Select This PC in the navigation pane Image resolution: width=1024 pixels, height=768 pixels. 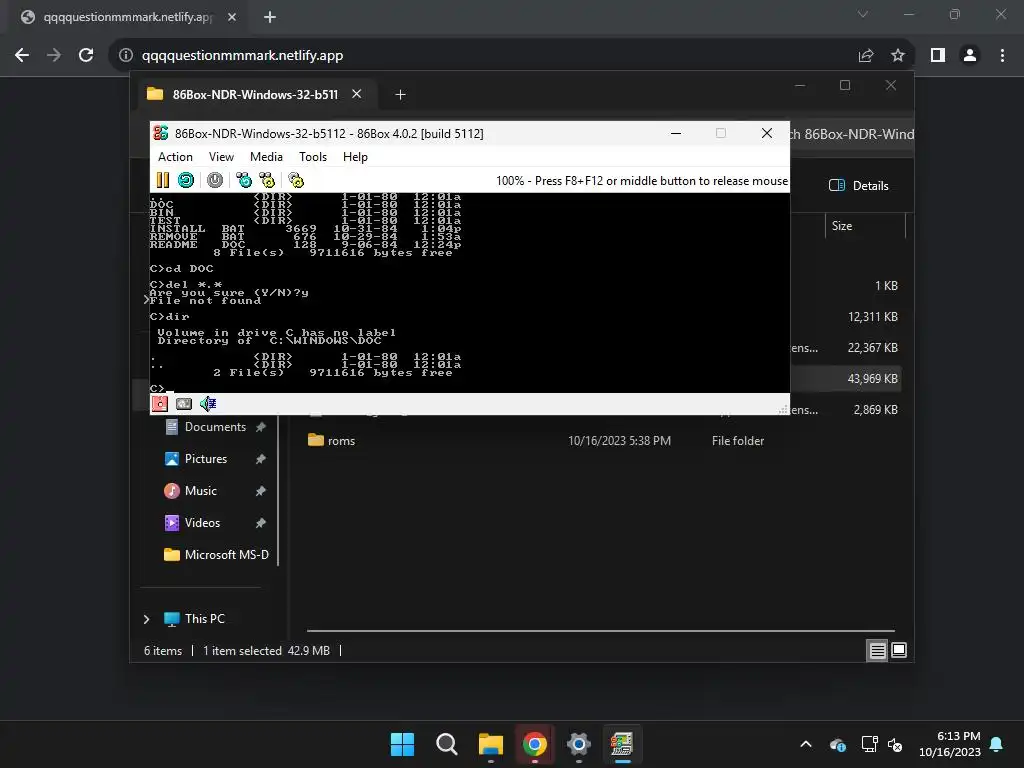tap(204, 619)
